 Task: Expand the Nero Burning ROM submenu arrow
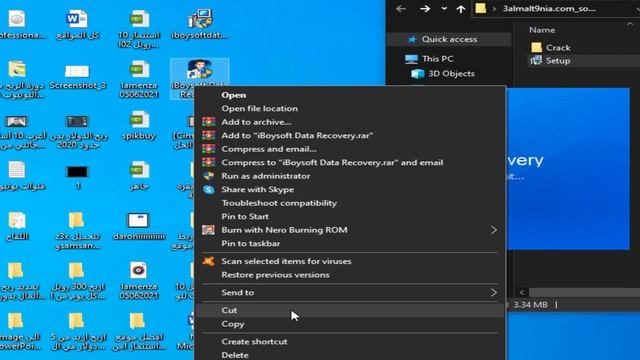pyautogui.click(x=494, y=230)
